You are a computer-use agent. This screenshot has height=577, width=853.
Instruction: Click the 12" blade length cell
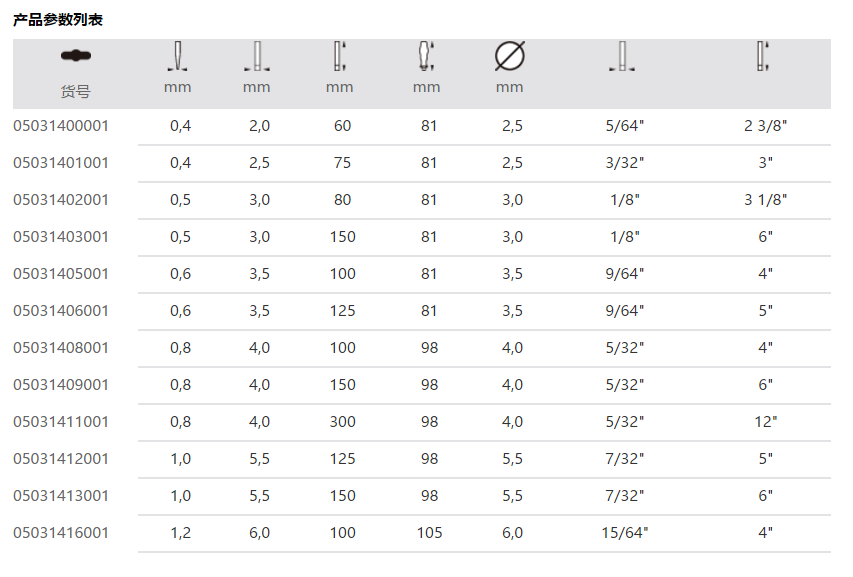pyautogui.click(x=766, y=422)
